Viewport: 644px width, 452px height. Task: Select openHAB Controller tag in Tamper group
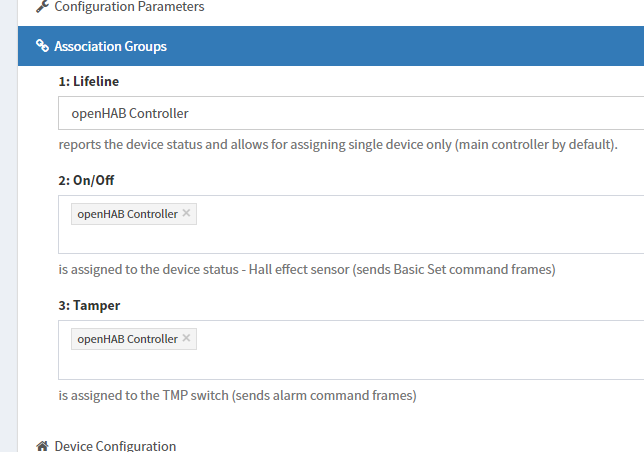[127, 339]
